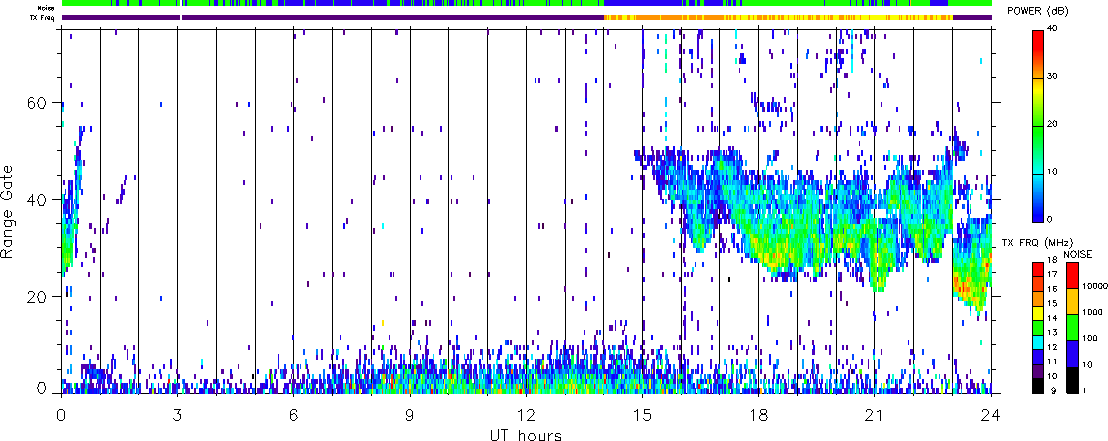This screenshot has width=1108, height=441.
Task: Click the x-axis tick label "3"
Action: (x=177, y=414)
